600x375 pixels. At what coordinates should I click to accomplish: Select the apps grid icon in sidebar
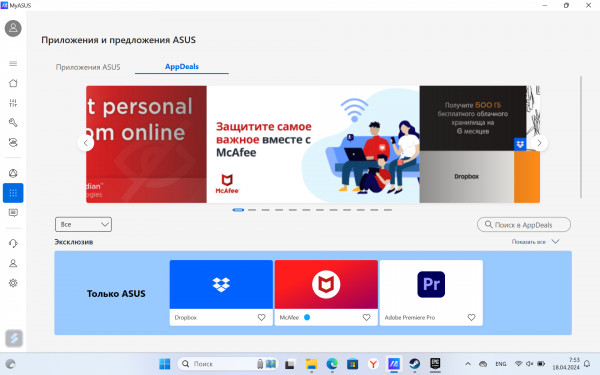tap(13, 193)
